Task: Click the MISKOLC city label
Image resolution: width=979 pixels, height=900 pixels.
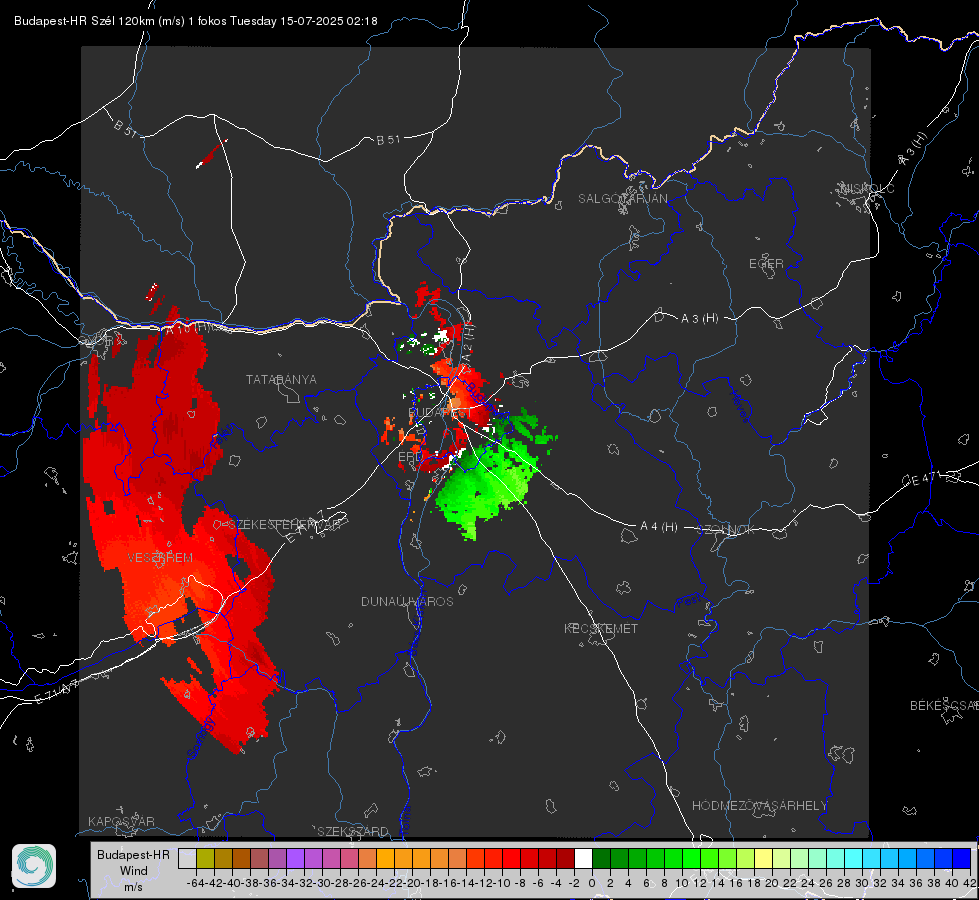Action: (867, 188)
